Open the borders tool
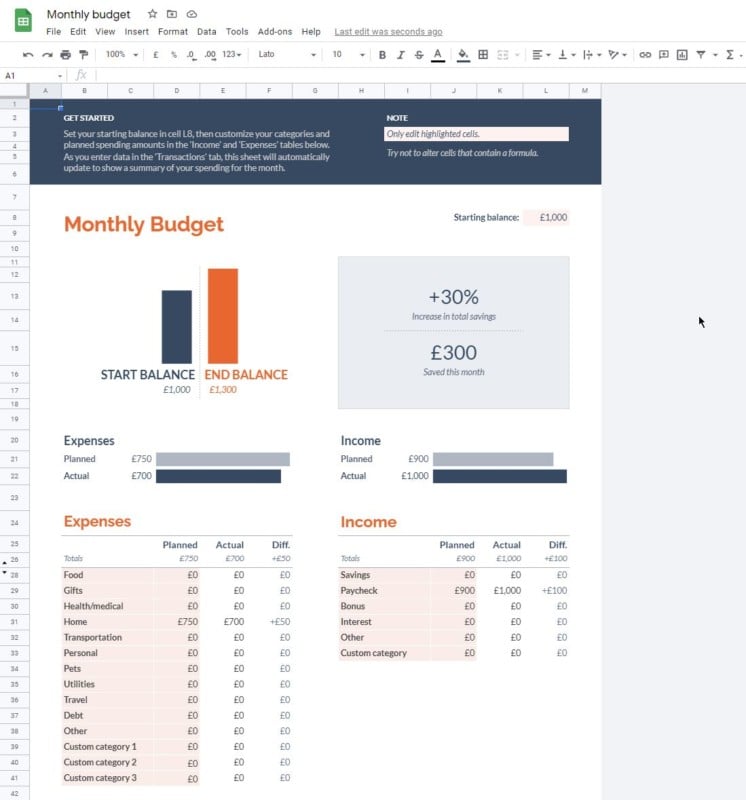The image size is (746, 800). coord(483,54)
